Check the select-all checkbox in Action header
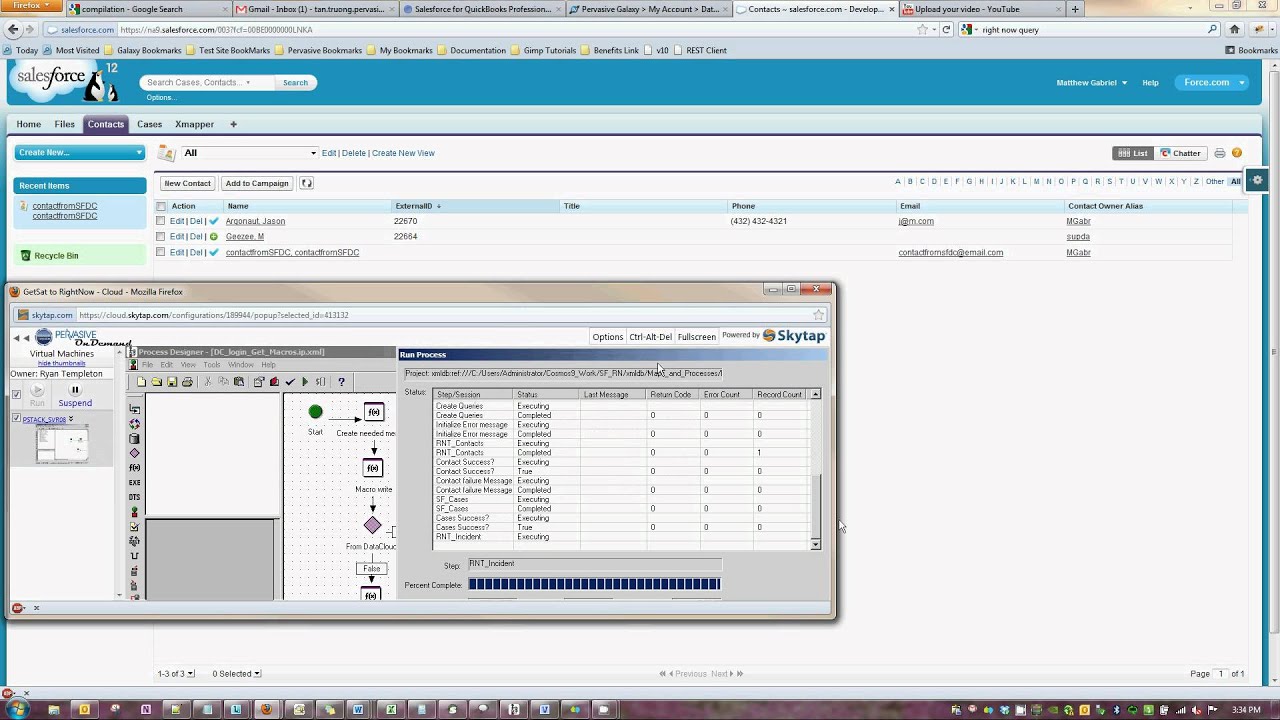The image size is (1280, 720). click(x=161, y=206)
